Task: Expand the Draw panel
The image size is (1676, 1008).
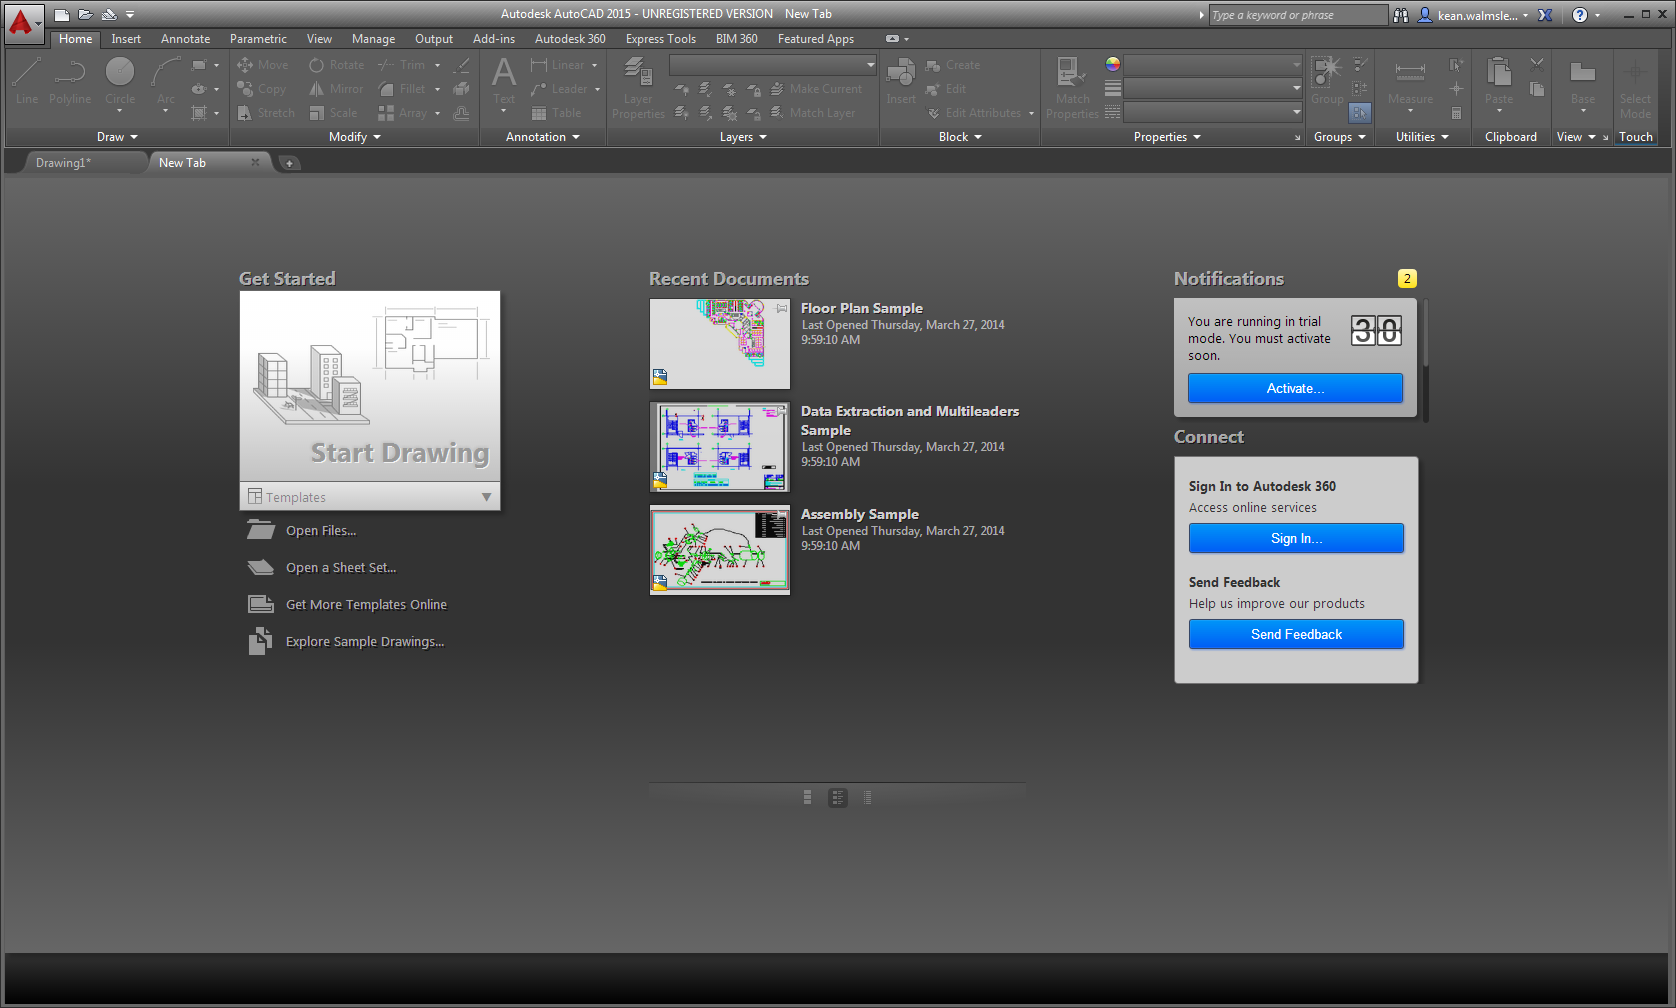Action: point(117,137)
